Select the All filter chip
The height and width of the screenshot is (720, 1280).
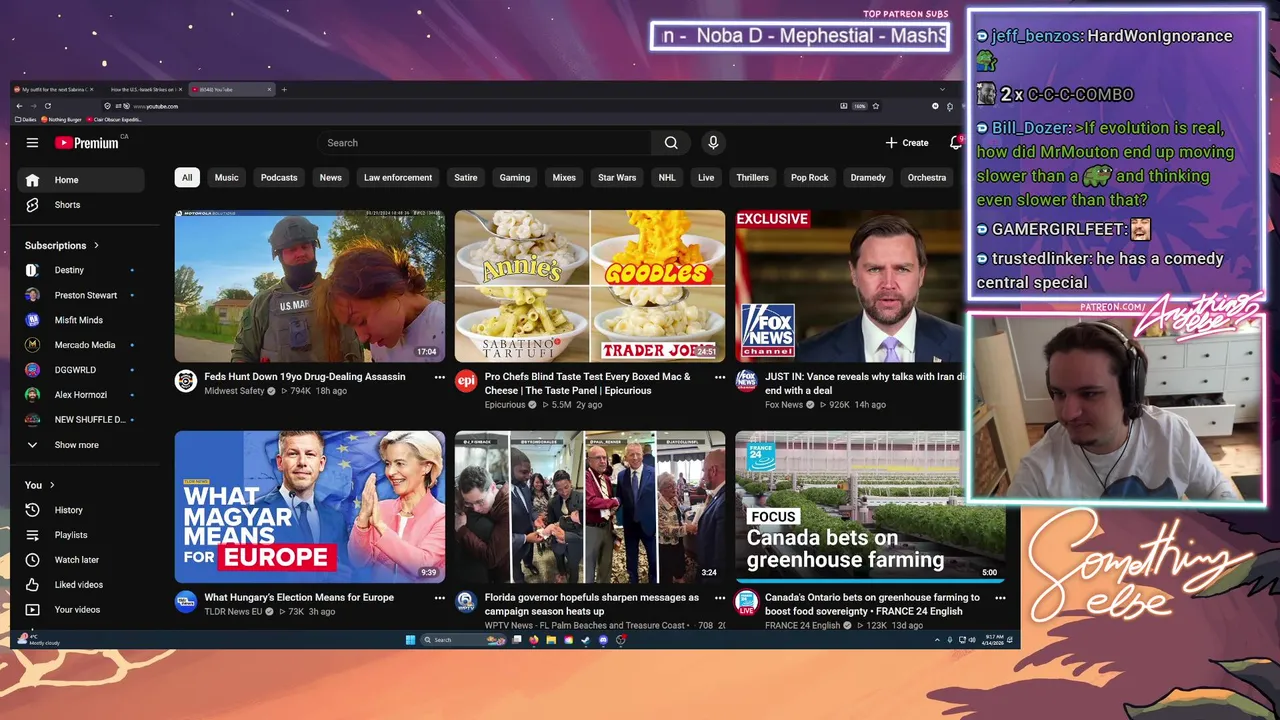(186, 178)
